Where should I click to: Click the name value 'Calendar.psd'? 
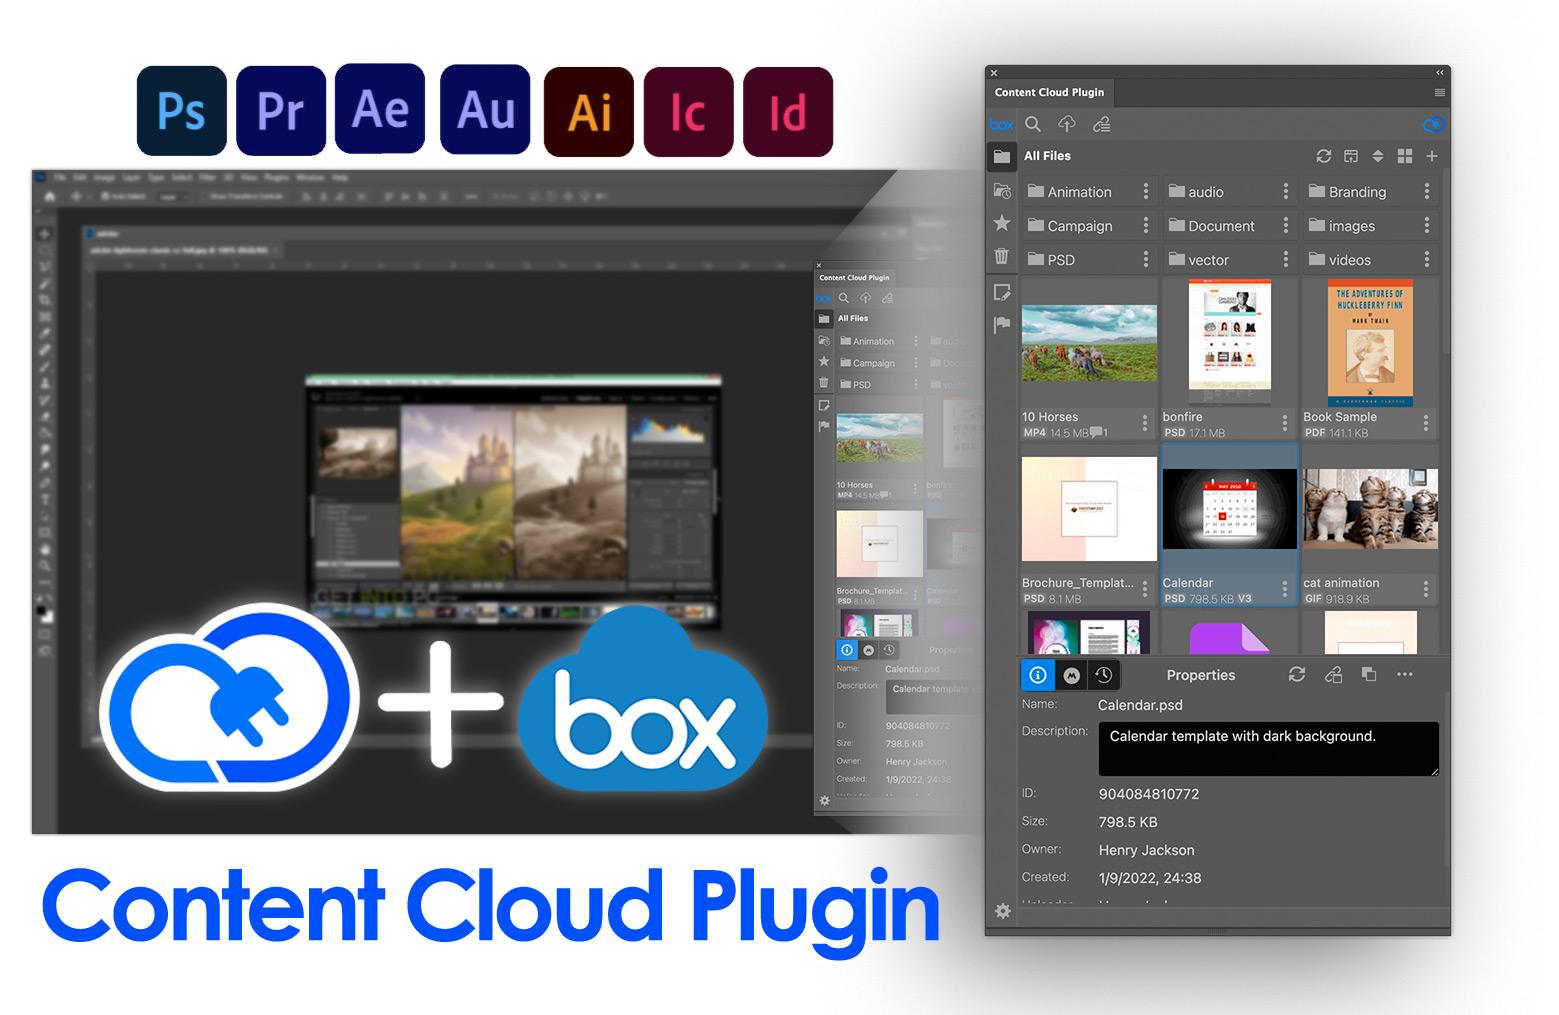tap(1140, 705)
